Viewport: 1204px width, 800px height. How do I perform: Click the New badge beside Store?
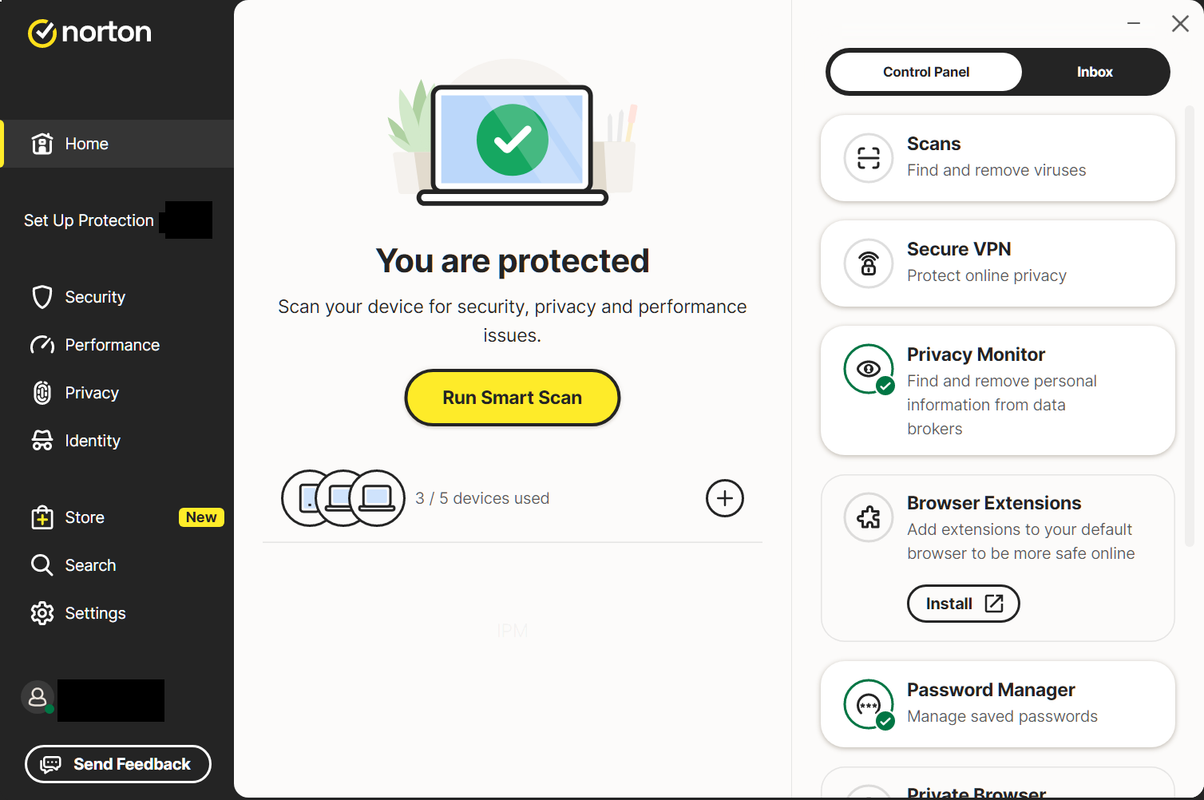pyautogui.click(x=201, y=517)
